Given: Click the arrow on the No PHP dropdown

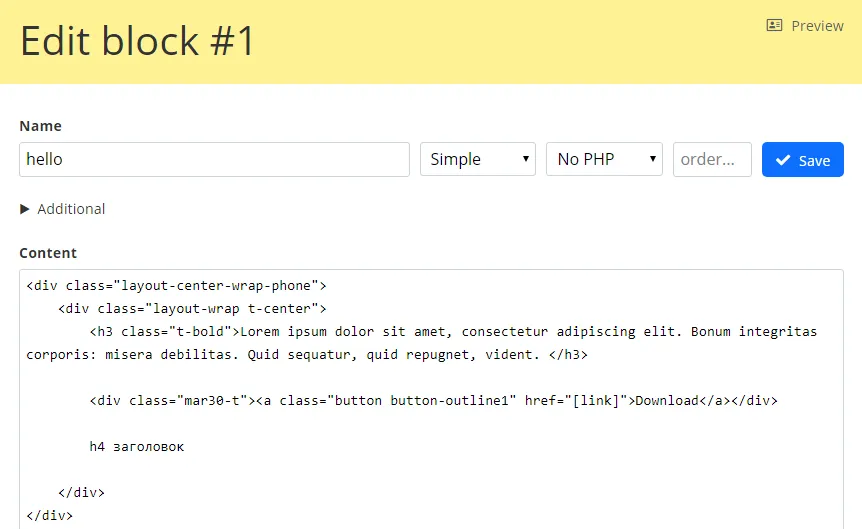Looking at the screenshot, I should tap(653, 159).
